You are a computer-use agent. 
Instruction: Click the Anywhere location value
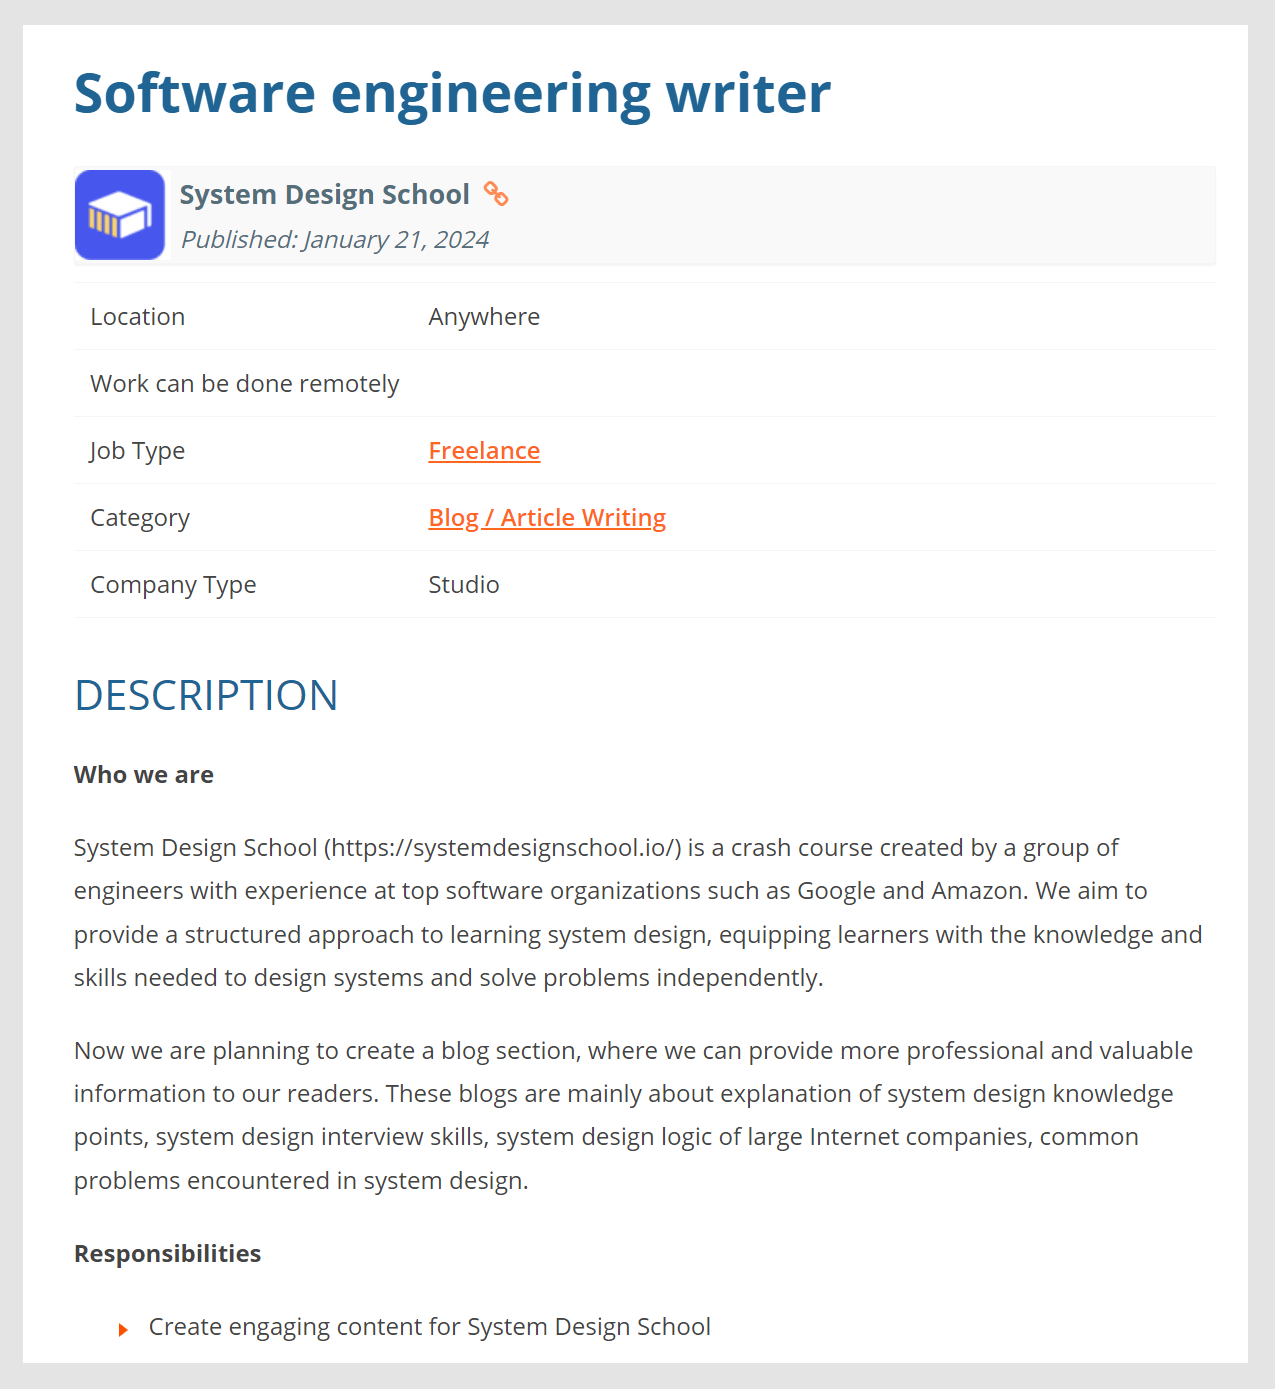tap(484, 316)
